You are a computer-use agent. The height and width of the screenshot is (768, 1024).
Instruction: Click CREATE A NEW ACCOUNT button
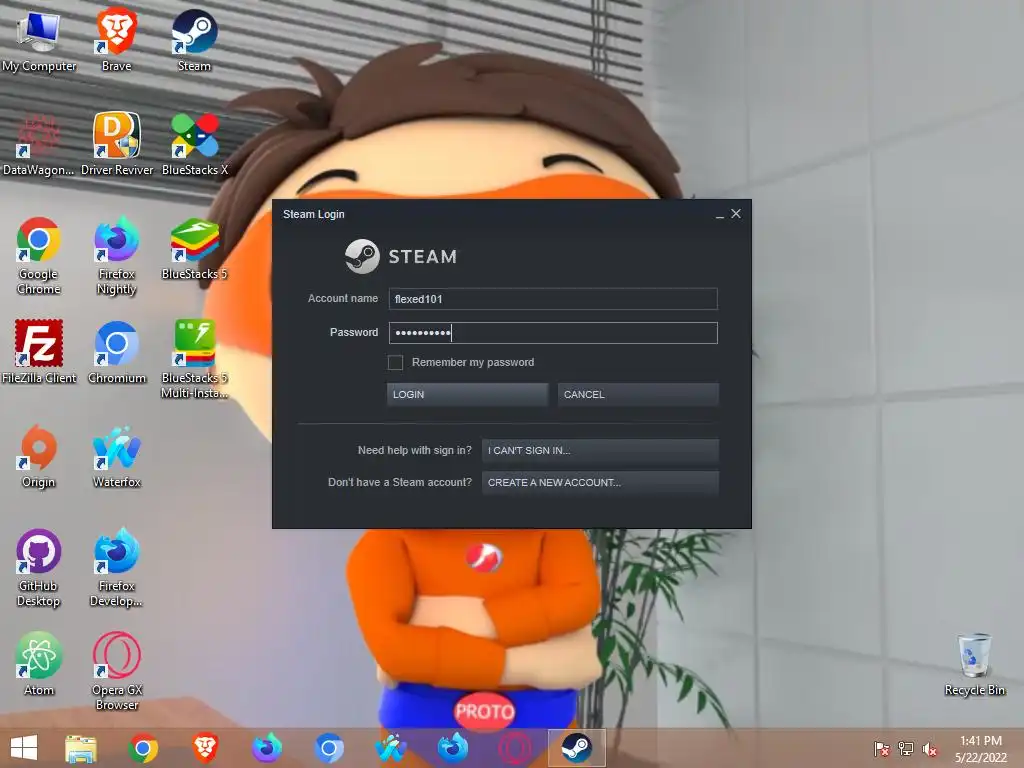pos(600,483)
